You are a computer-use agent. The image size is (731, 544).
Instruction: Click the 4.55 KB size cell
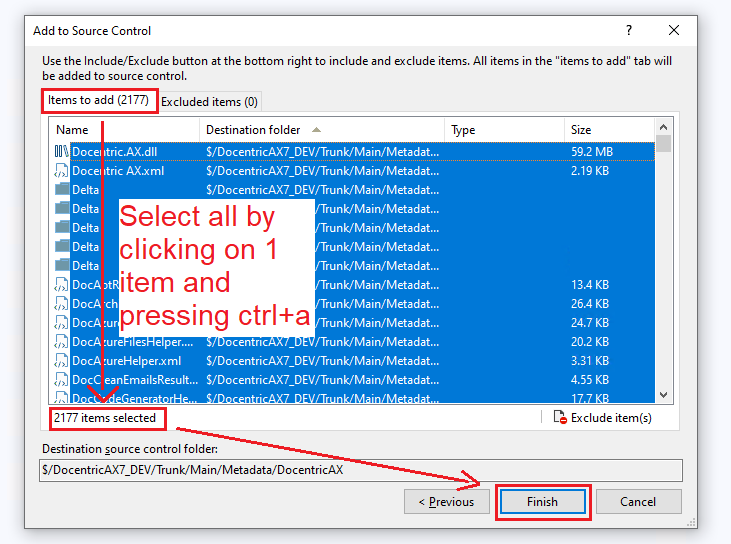point(590,380)
